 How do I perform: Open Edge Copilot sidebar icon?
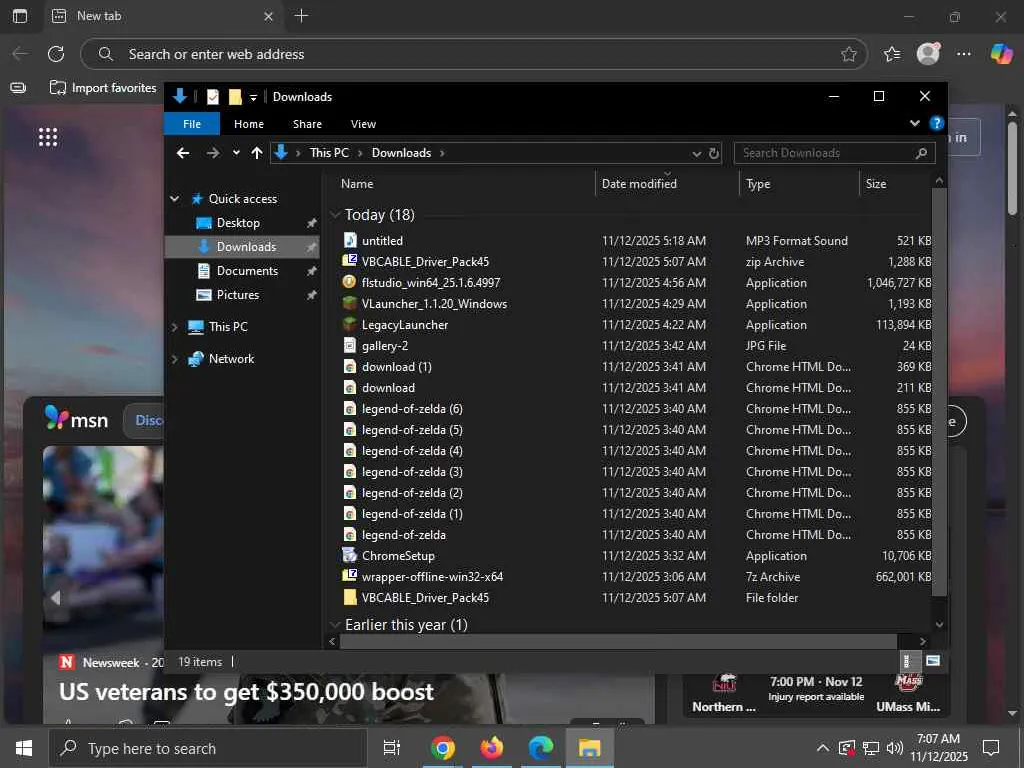point(1001,54)
